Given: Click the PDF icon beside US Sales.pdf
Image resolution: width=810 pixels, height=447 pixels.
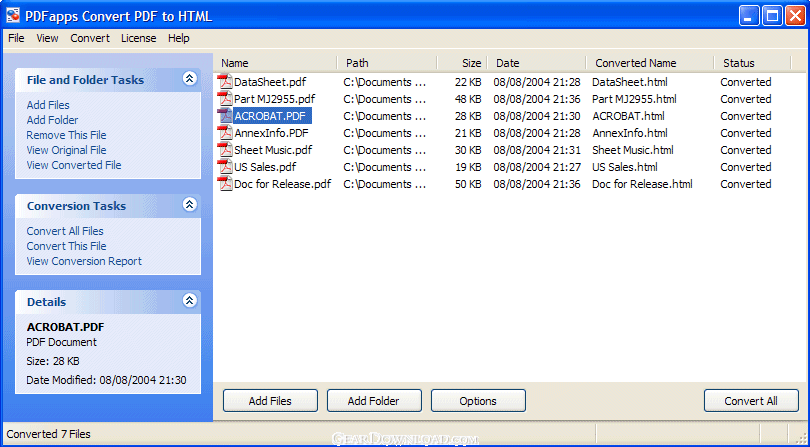Looking at the screenshot, I should [x=225, y=167].
